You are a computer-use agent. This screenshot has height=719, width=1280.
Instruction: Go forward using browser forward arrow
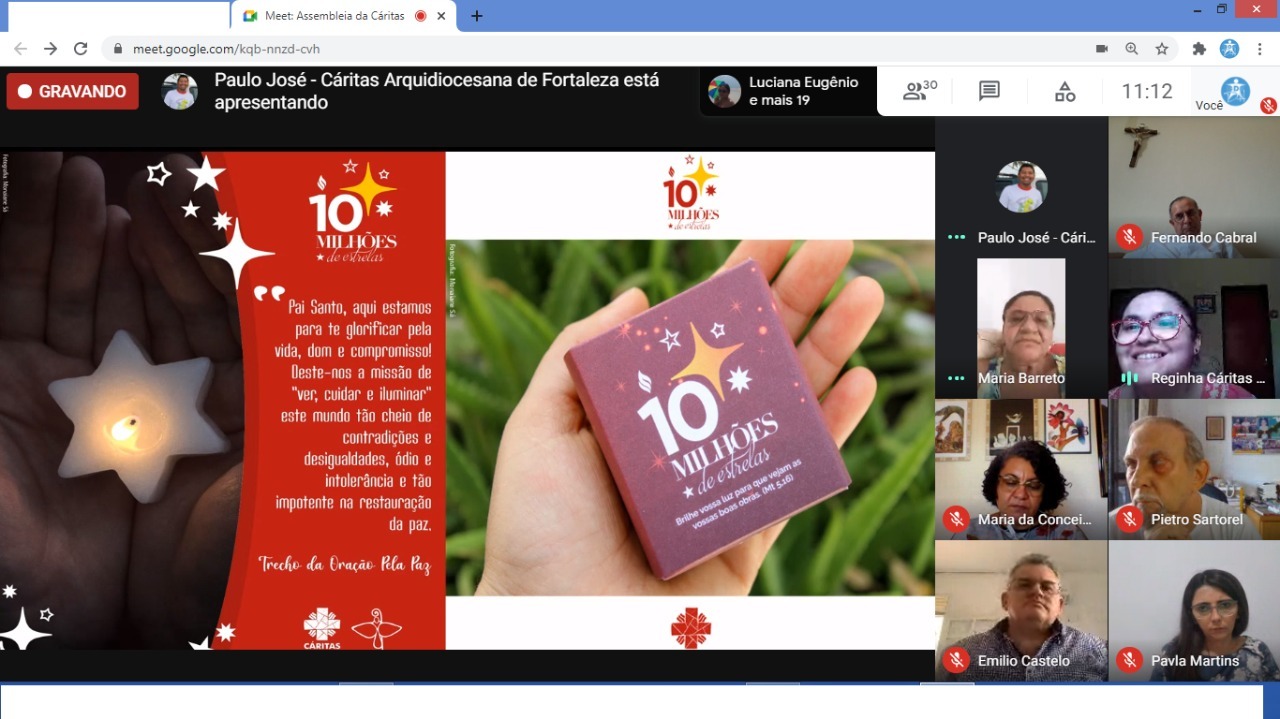tap(50, 49)
